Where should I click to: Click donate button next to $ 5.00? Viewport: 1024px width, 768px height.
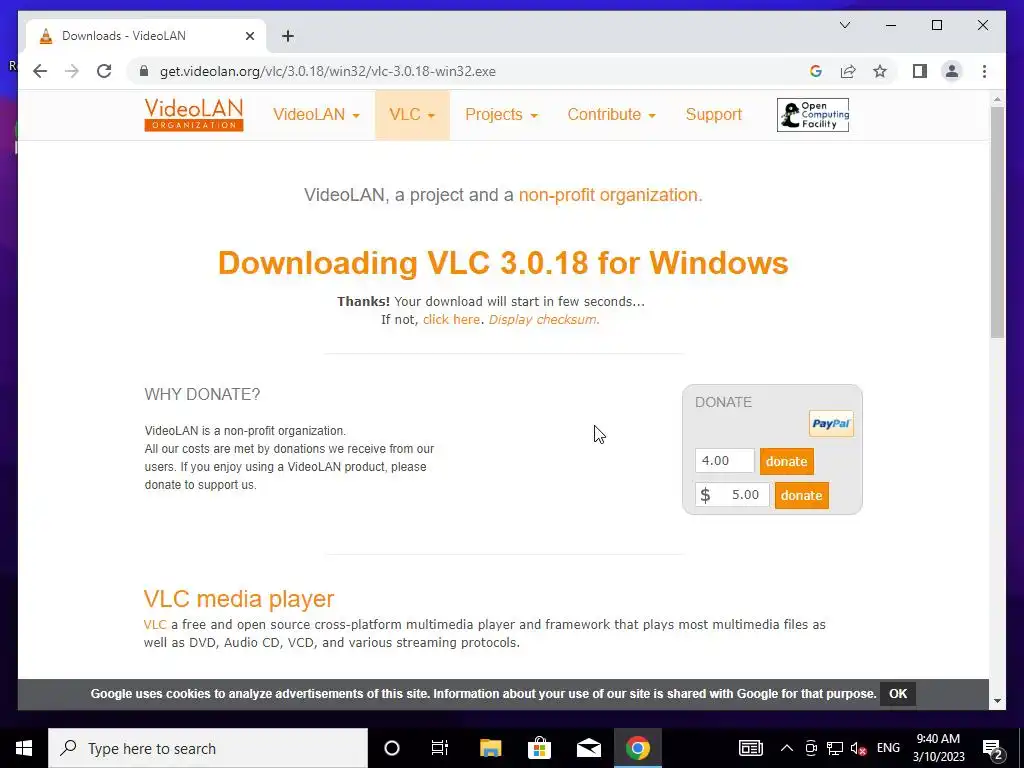click(801, 495)
